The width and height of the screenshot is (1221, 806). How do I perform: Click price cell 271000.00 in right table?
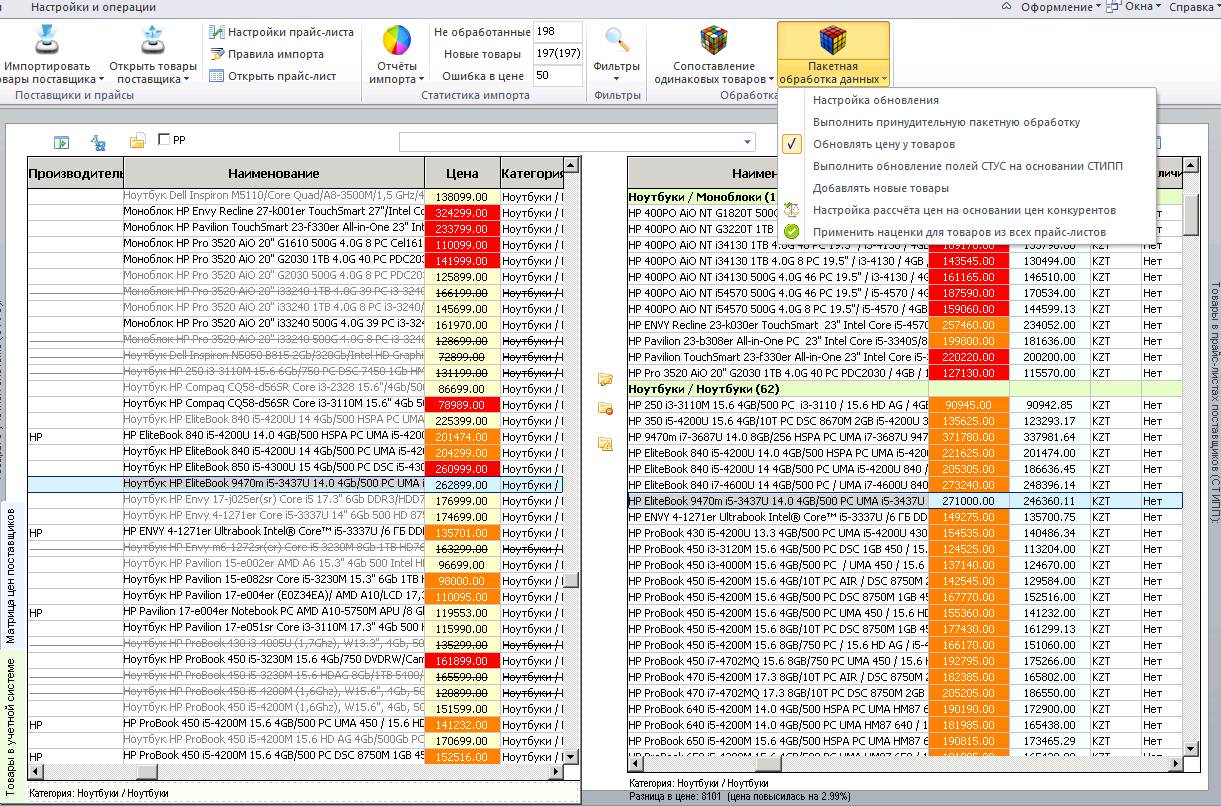coord(968,501)
